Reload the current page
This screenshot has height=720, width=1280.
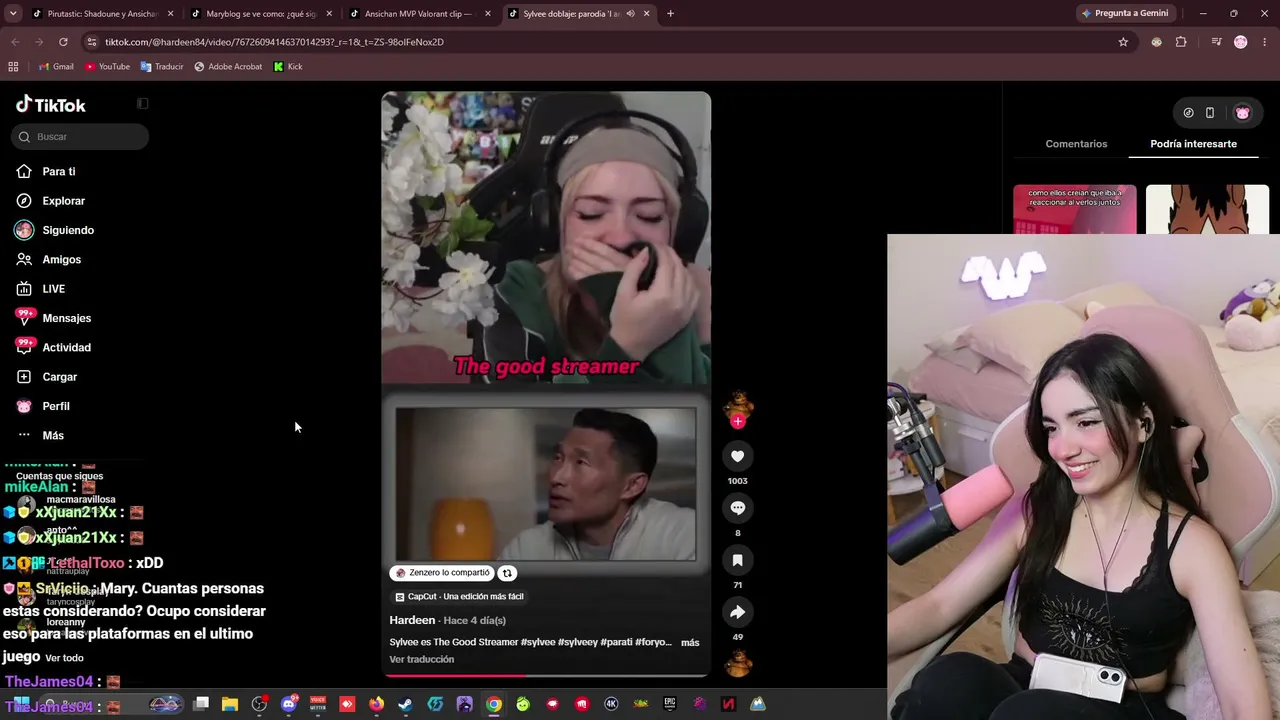pos(63,42)
